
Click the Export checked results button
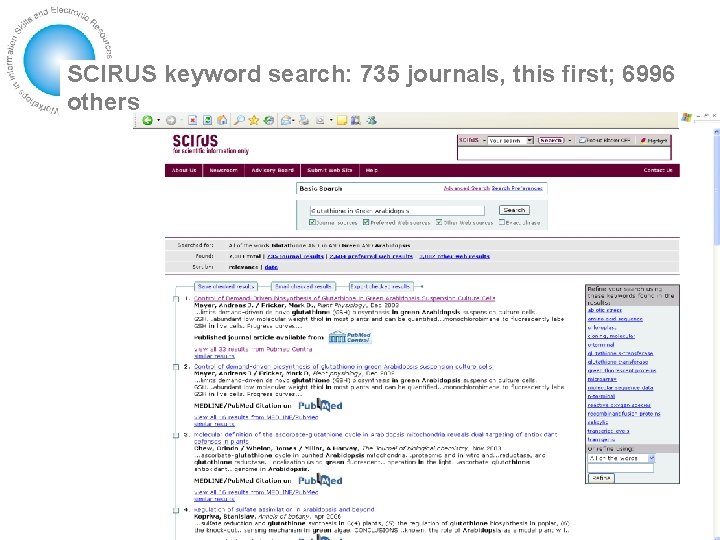point(381,287)
